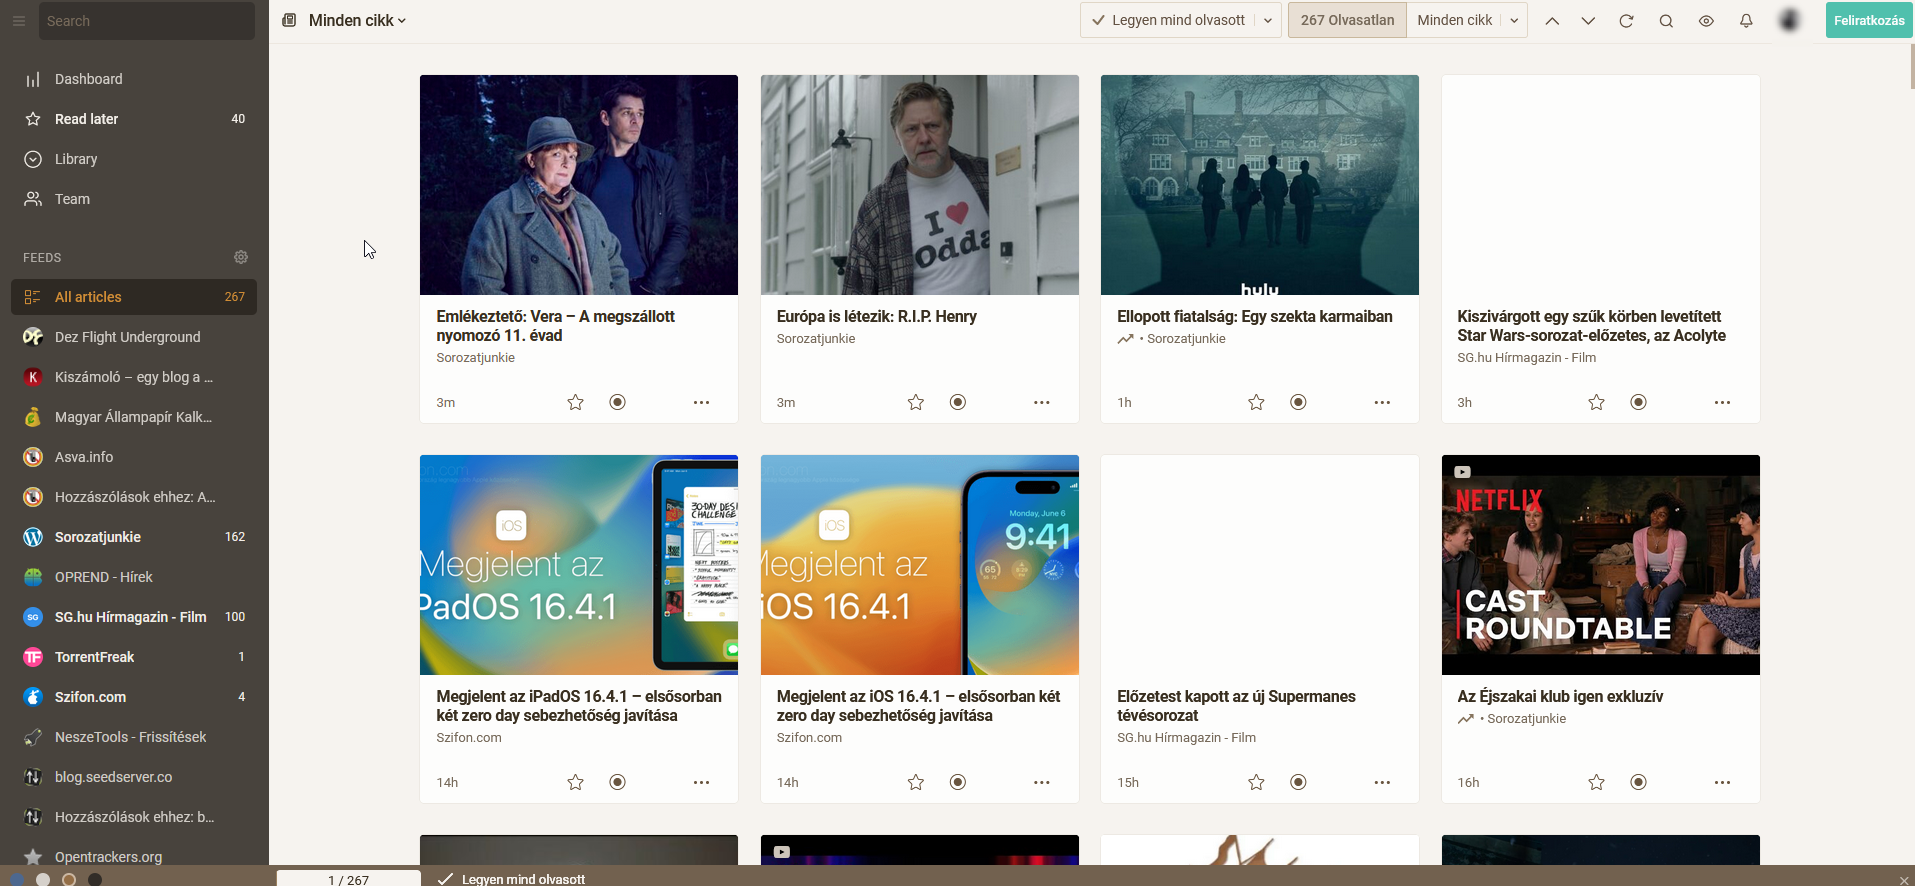Image resolution: width=1915 pixels, height=886 pixels.
Task: Open the NeszeTools - Frissítések feed
Action: point(134,737)
